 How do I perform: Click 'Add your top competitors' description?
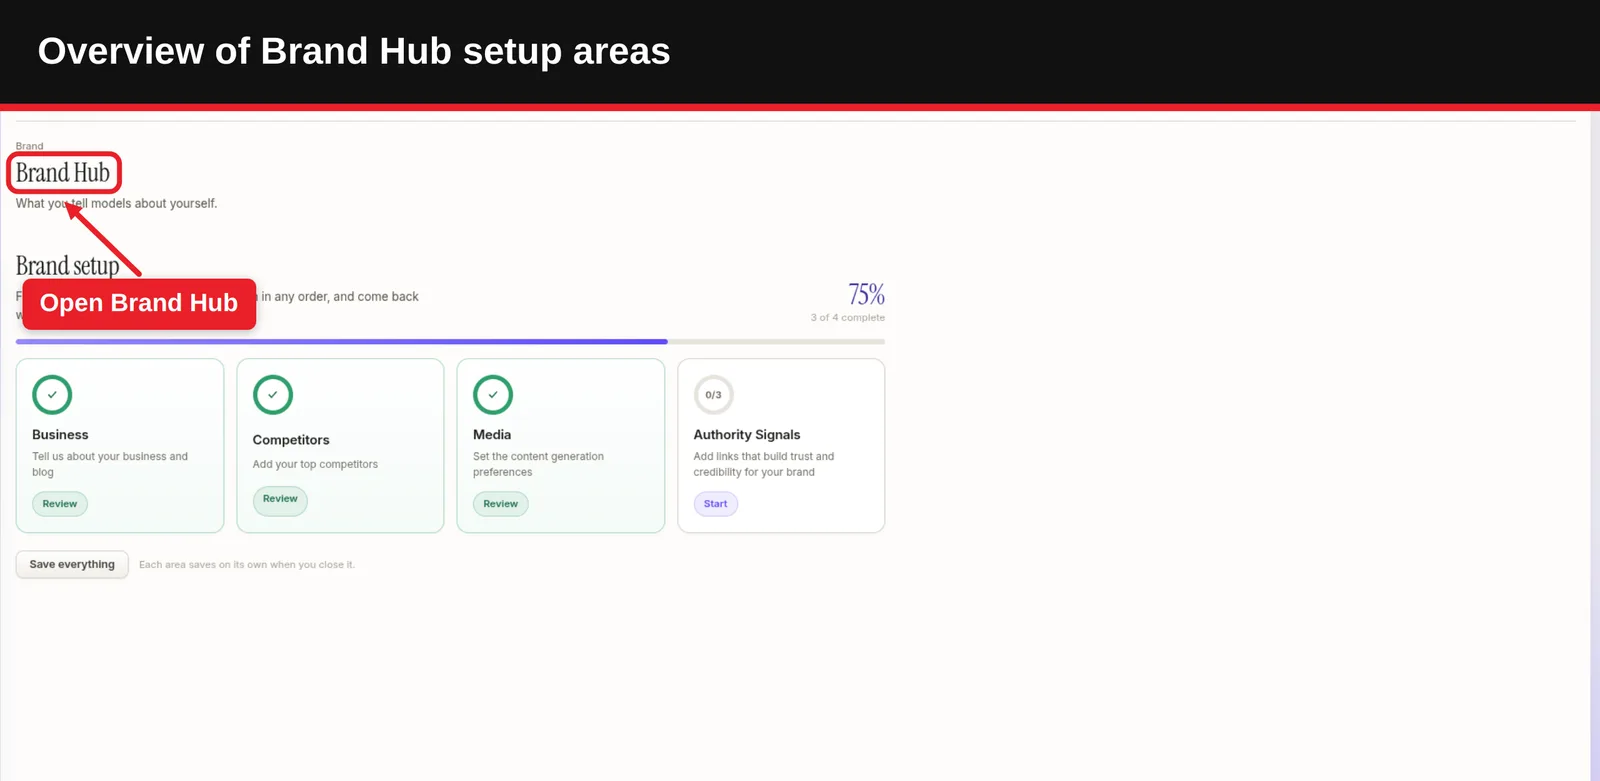(x=315, y=464)
